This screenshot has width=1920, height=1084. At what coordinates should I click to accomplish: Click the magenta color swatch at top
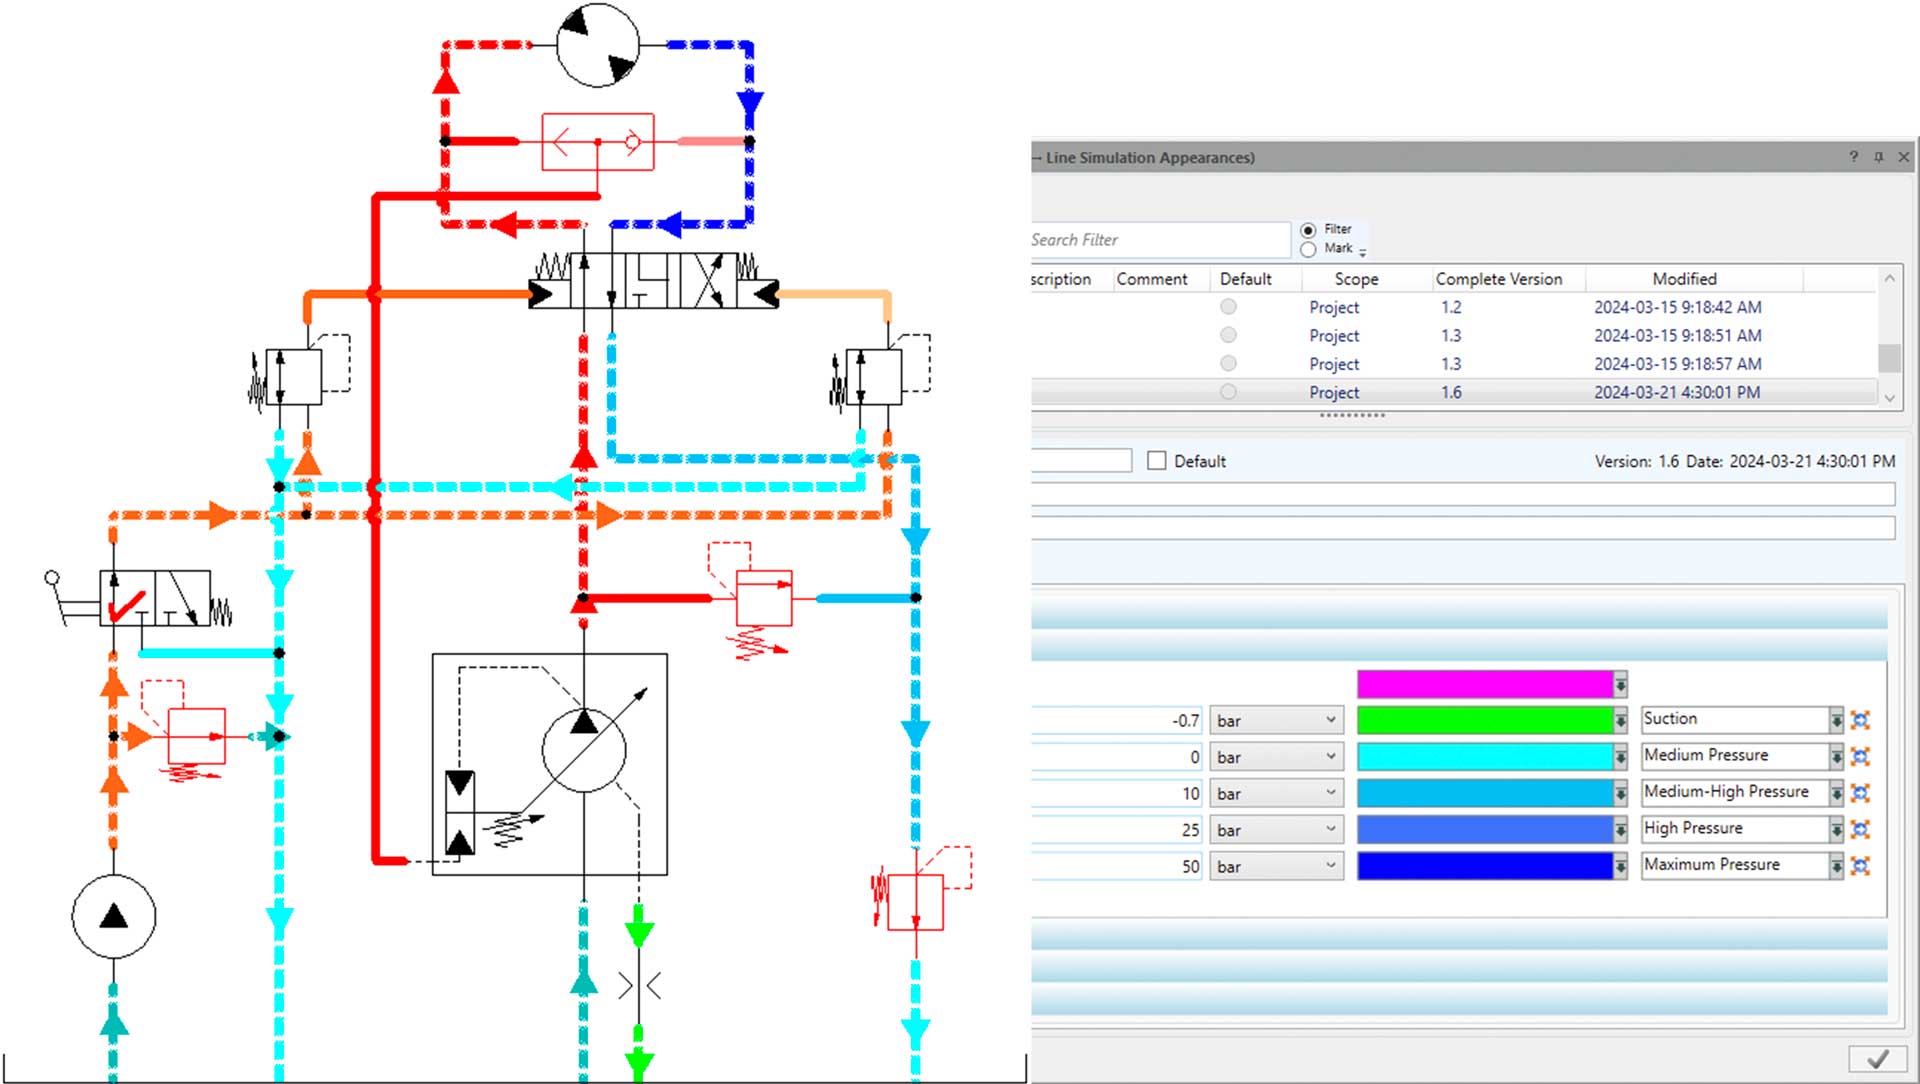pos(1487,680)
